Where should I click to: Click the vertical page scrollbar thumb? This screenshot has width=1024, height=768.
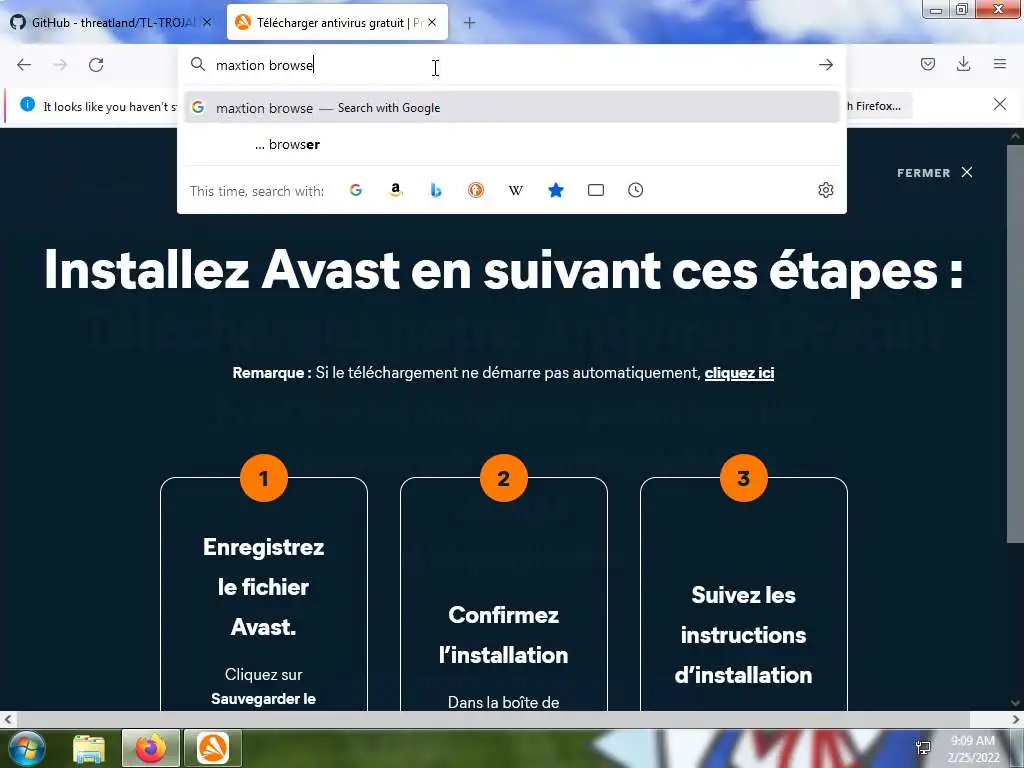click(x=1015, y=343)
